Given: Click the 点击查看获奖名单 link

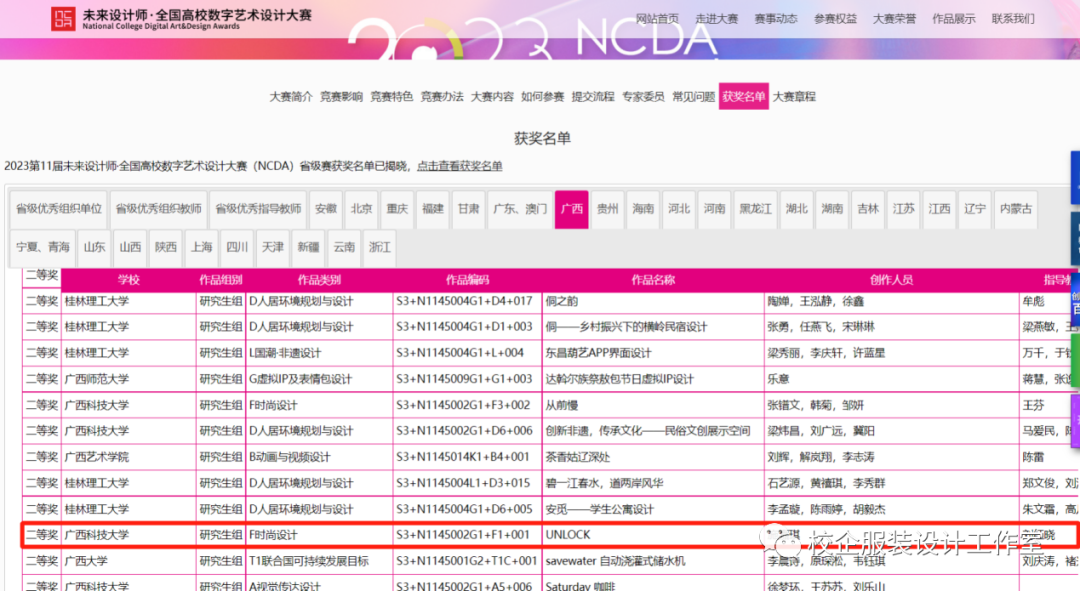Looking at the screenshot, I should click(x=459, y=166).
